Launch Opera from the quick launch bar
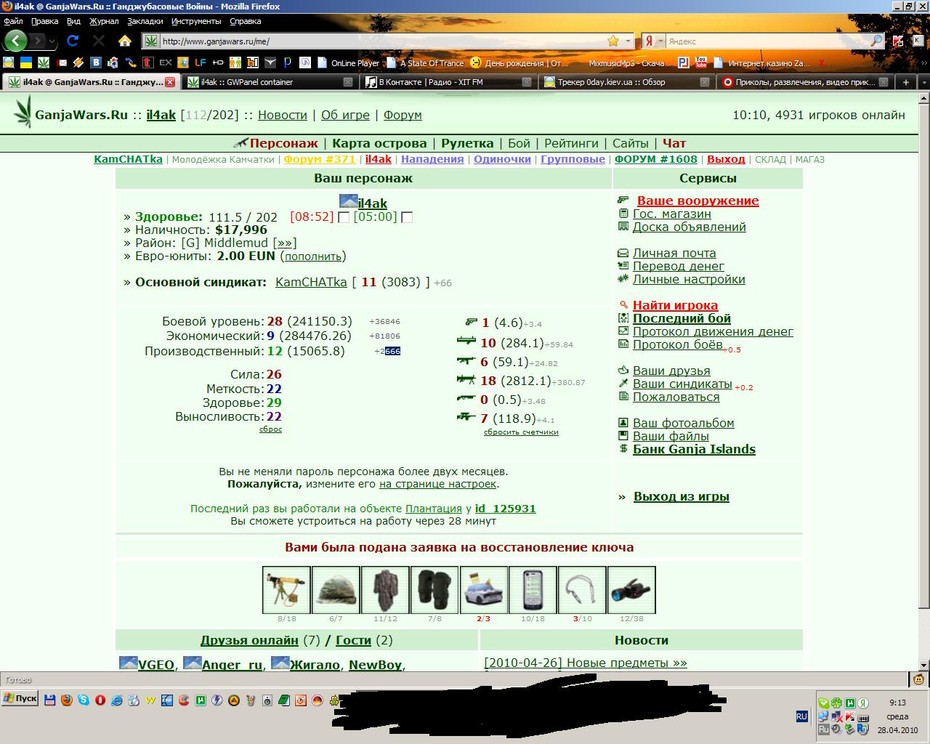Screen dimensions: 930x744 pos(100,700)
